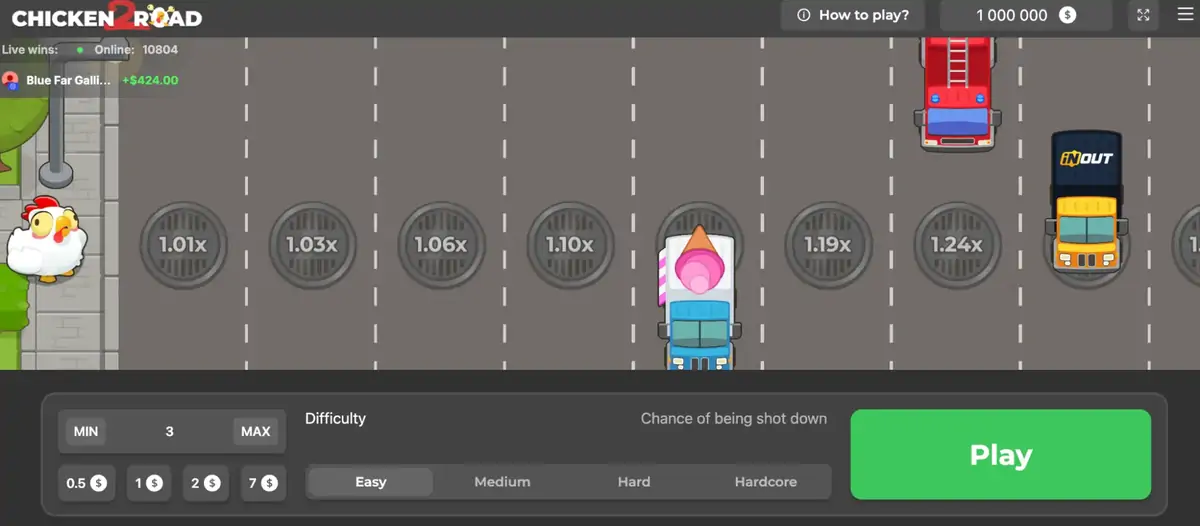
Task: Set bet to MAX
Action: click(256, 432)
